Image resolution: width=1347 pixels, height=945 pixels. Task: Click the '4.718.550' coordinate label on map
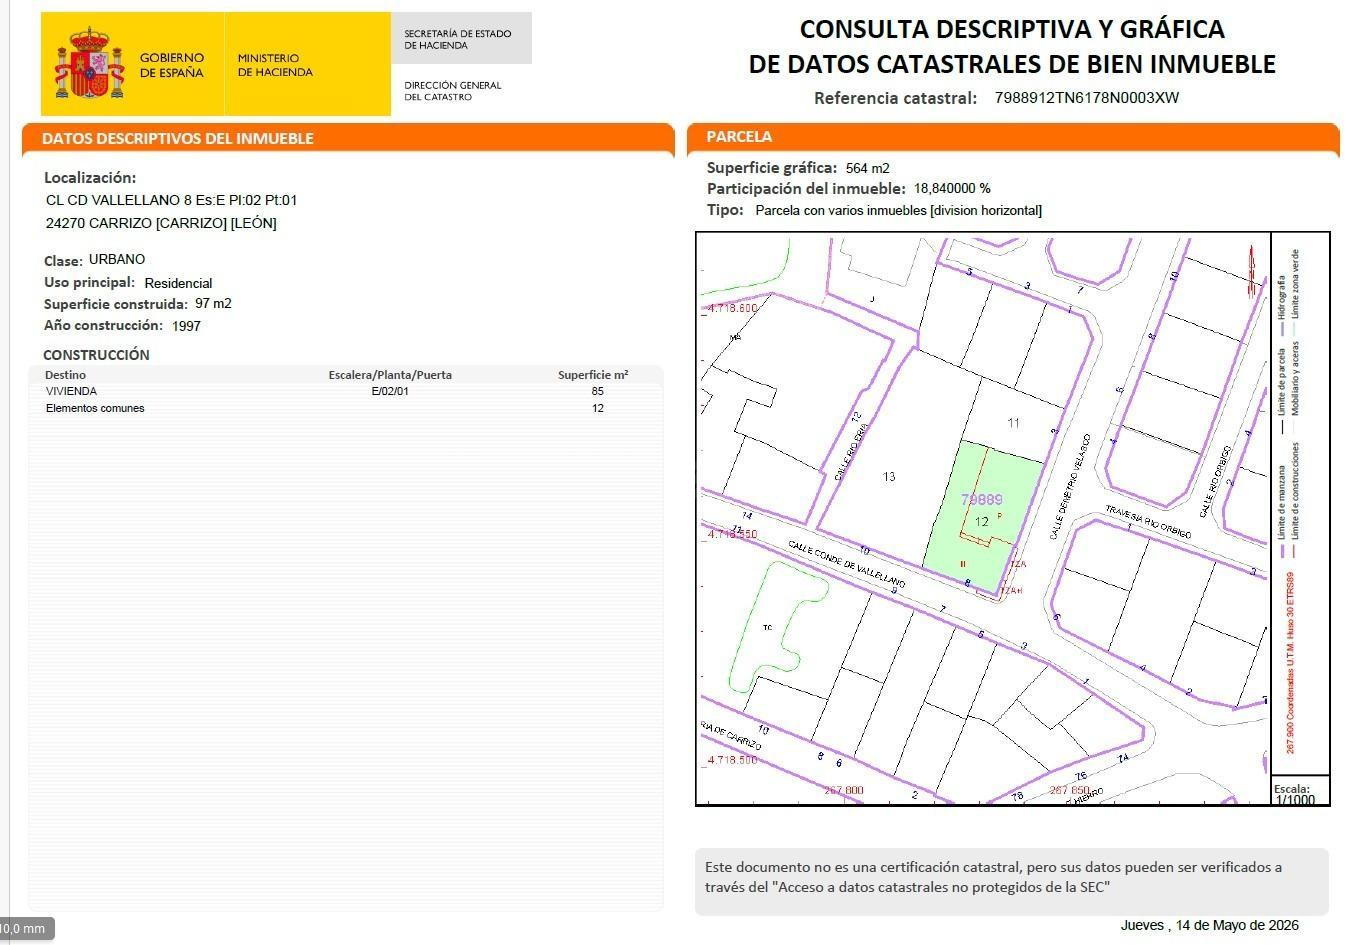[x=732, y=534]
